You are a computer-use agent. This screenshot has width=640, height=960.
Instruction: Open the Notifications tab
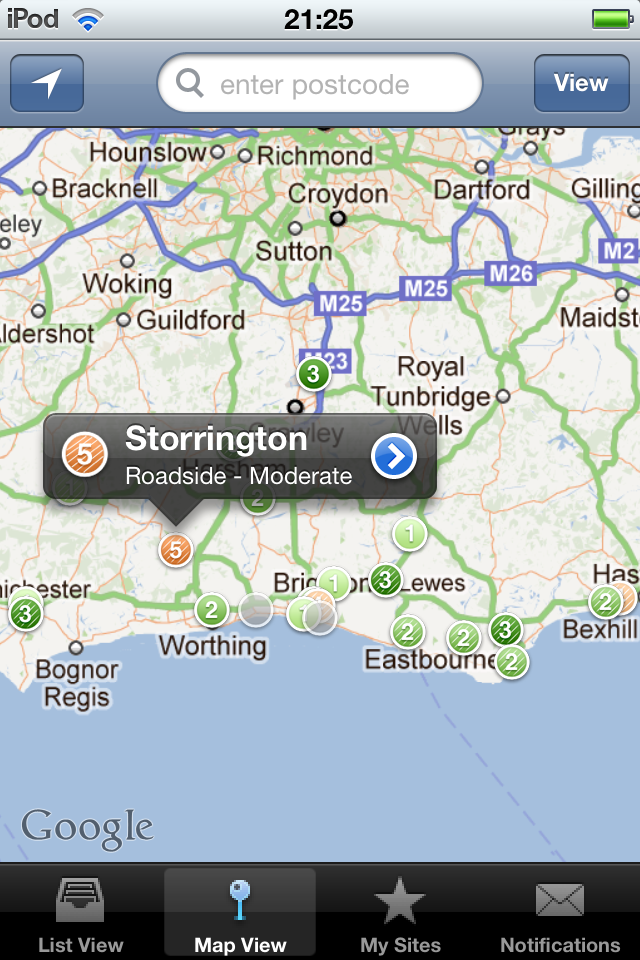(x=560, y=913)
